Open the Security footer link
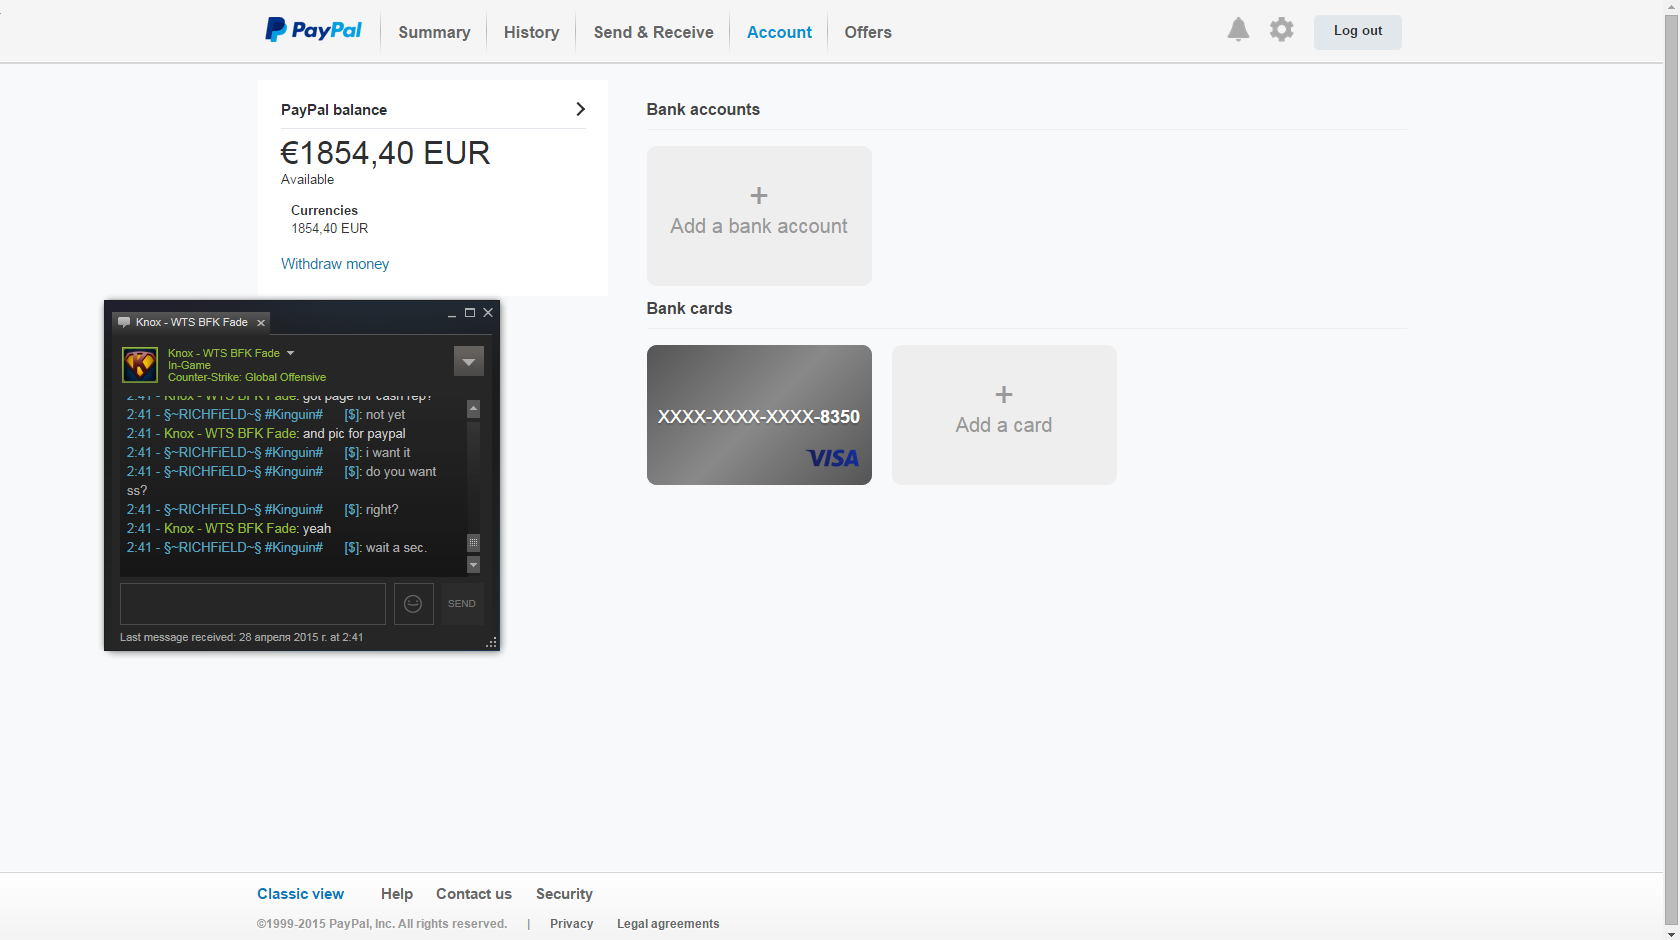 click(564, 894)
